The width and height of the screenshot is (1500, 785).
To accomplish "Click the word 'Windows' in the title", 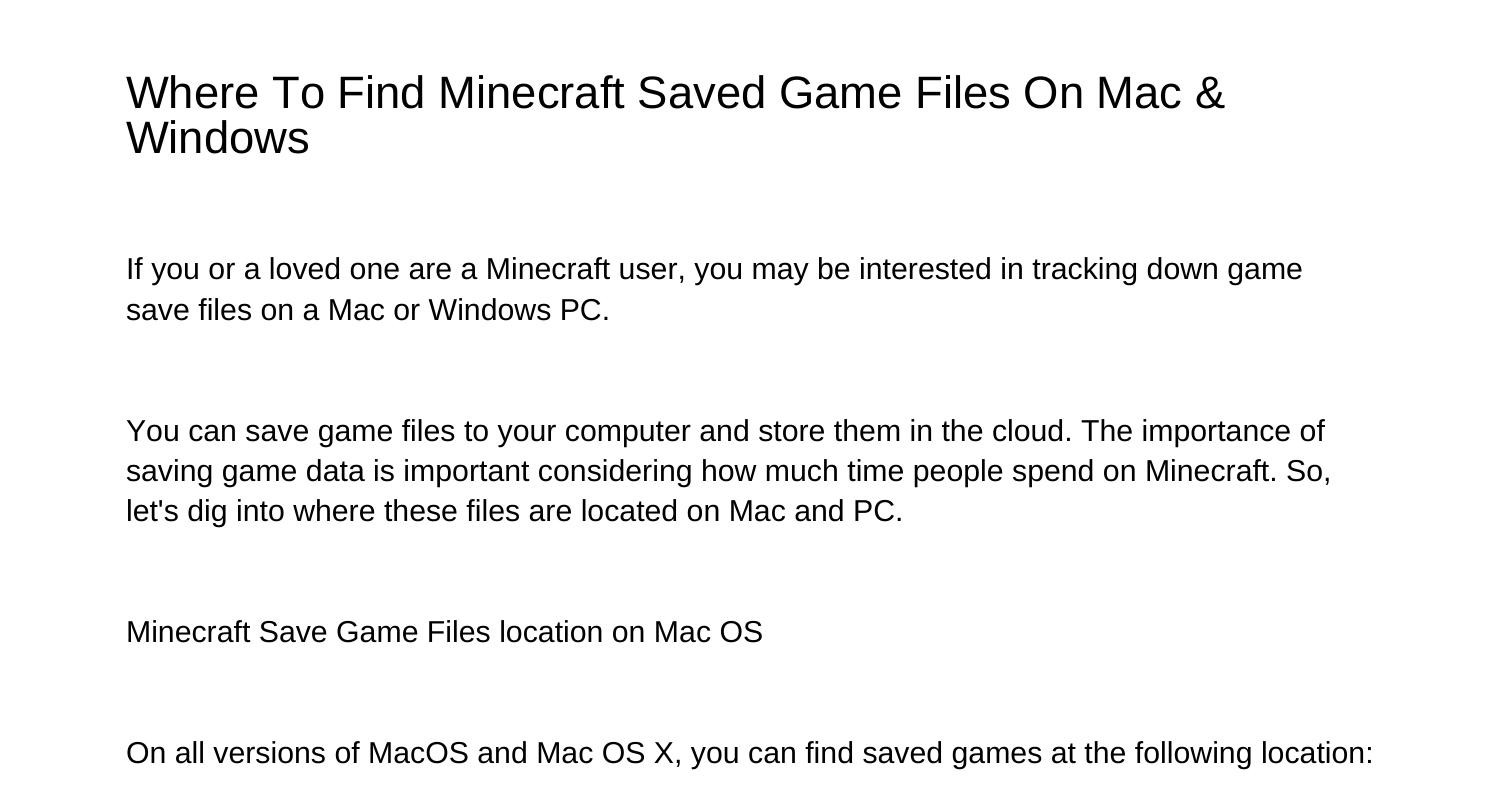I will (218, 138).
